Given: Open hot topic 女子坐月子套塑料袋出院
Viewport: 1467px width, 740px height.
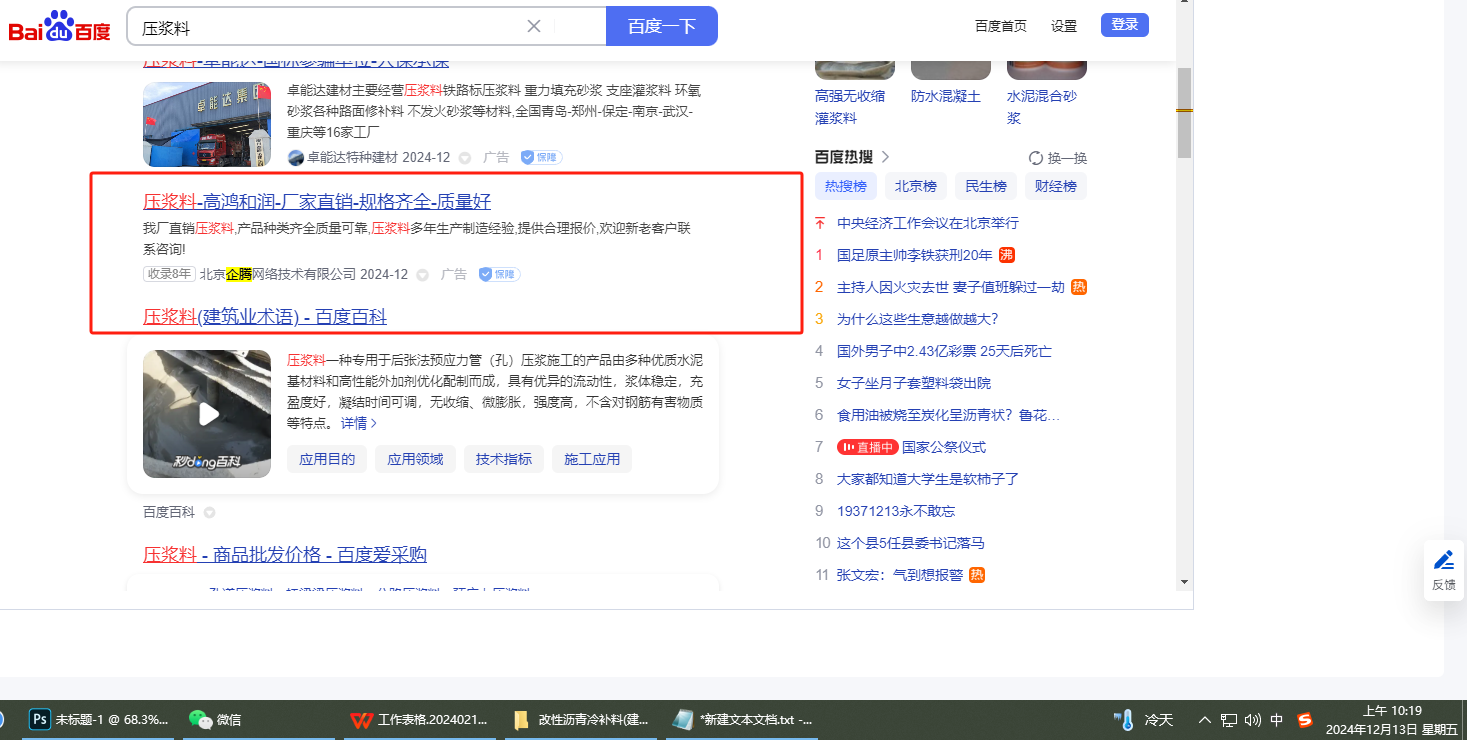Looking at the screenshot, I should (x=914, y=383).
